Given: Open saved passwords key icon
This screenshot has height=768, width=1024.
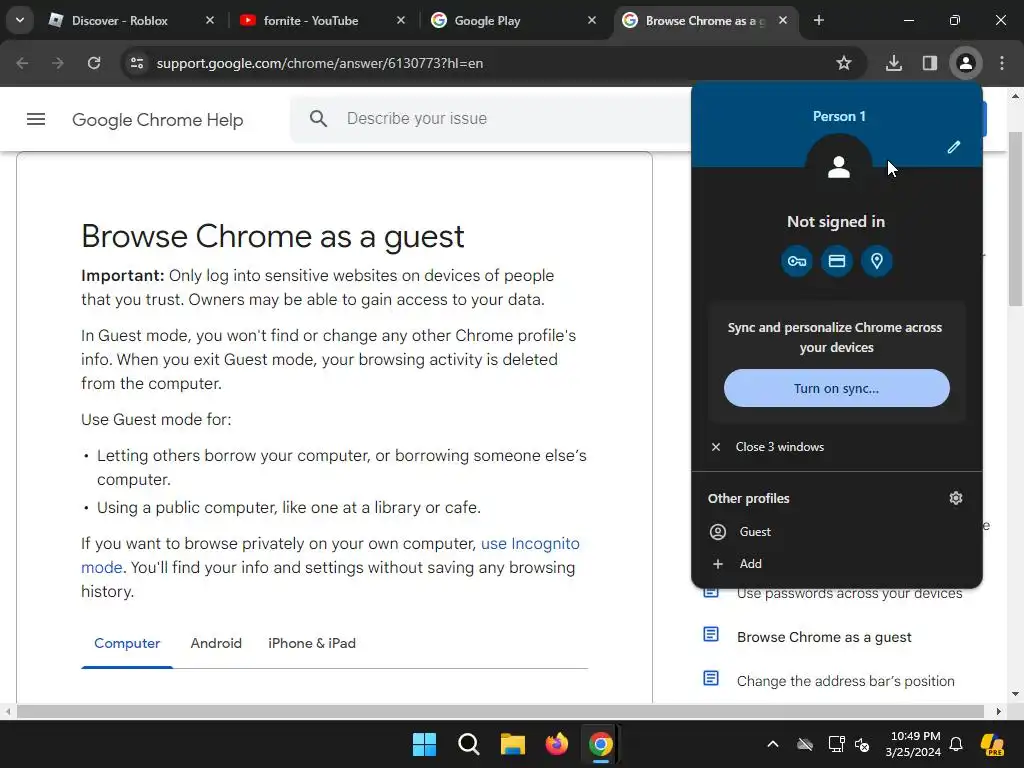Looking at the screenshot, I should pos(797,261).
